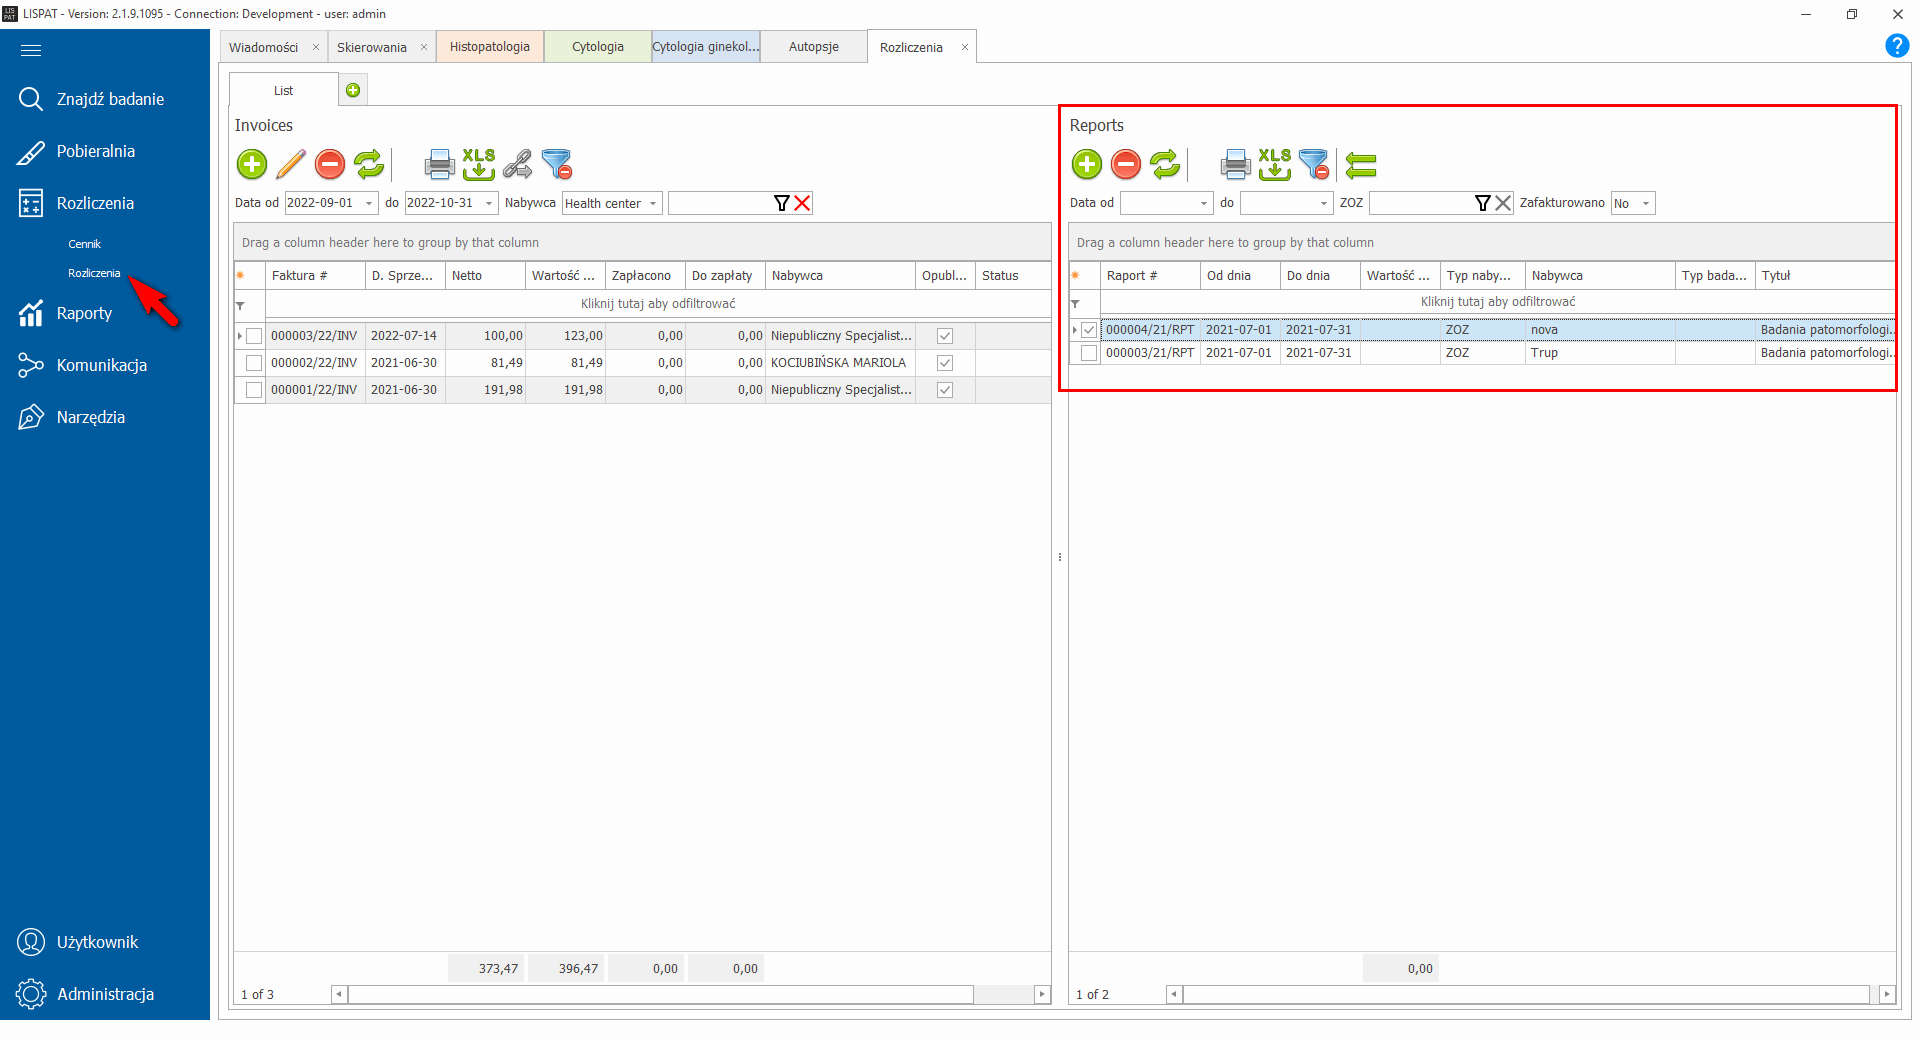Go to Administracja in the sidebar
This screenshot has width=1920, height=1040.
(105, 994)
